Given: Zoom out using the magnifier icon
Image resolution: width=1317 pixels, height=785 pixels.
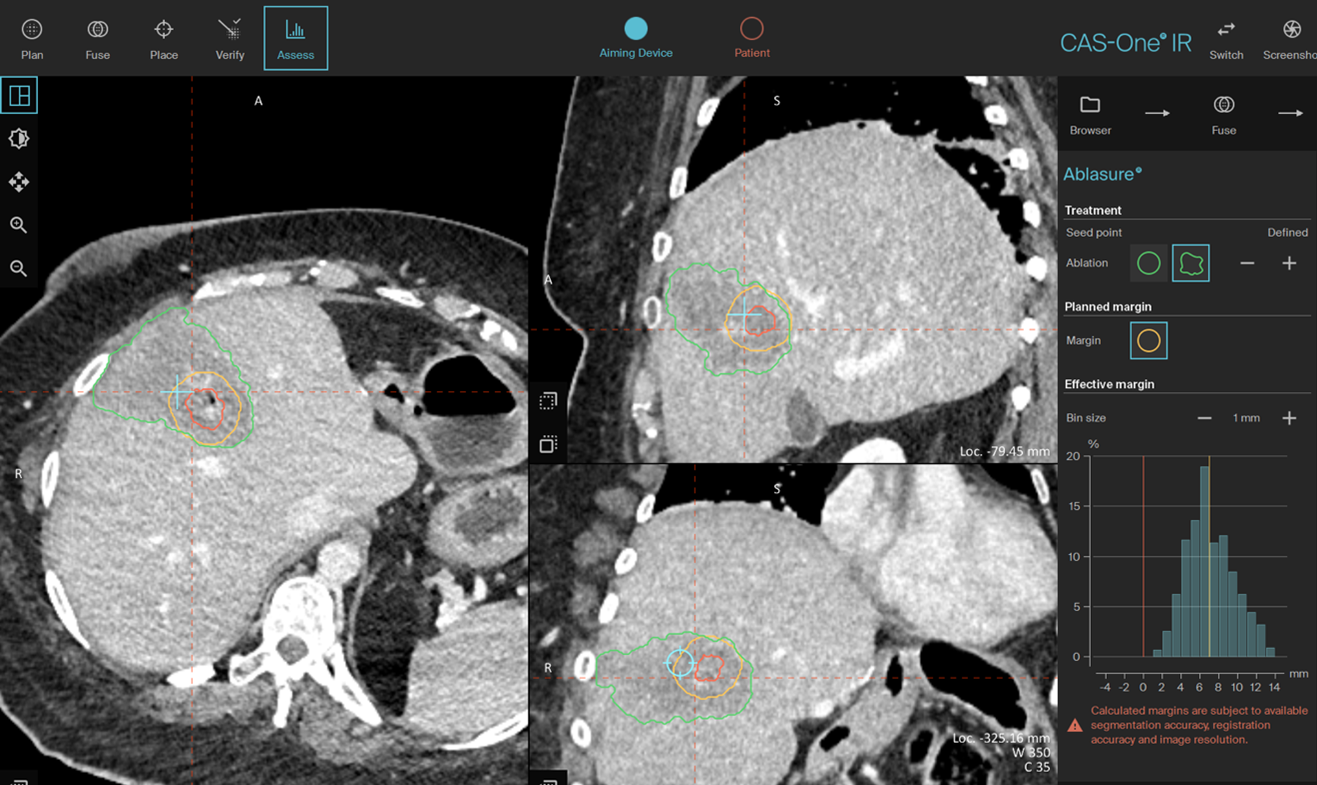Looking at the screenshot, I should 20,268.
